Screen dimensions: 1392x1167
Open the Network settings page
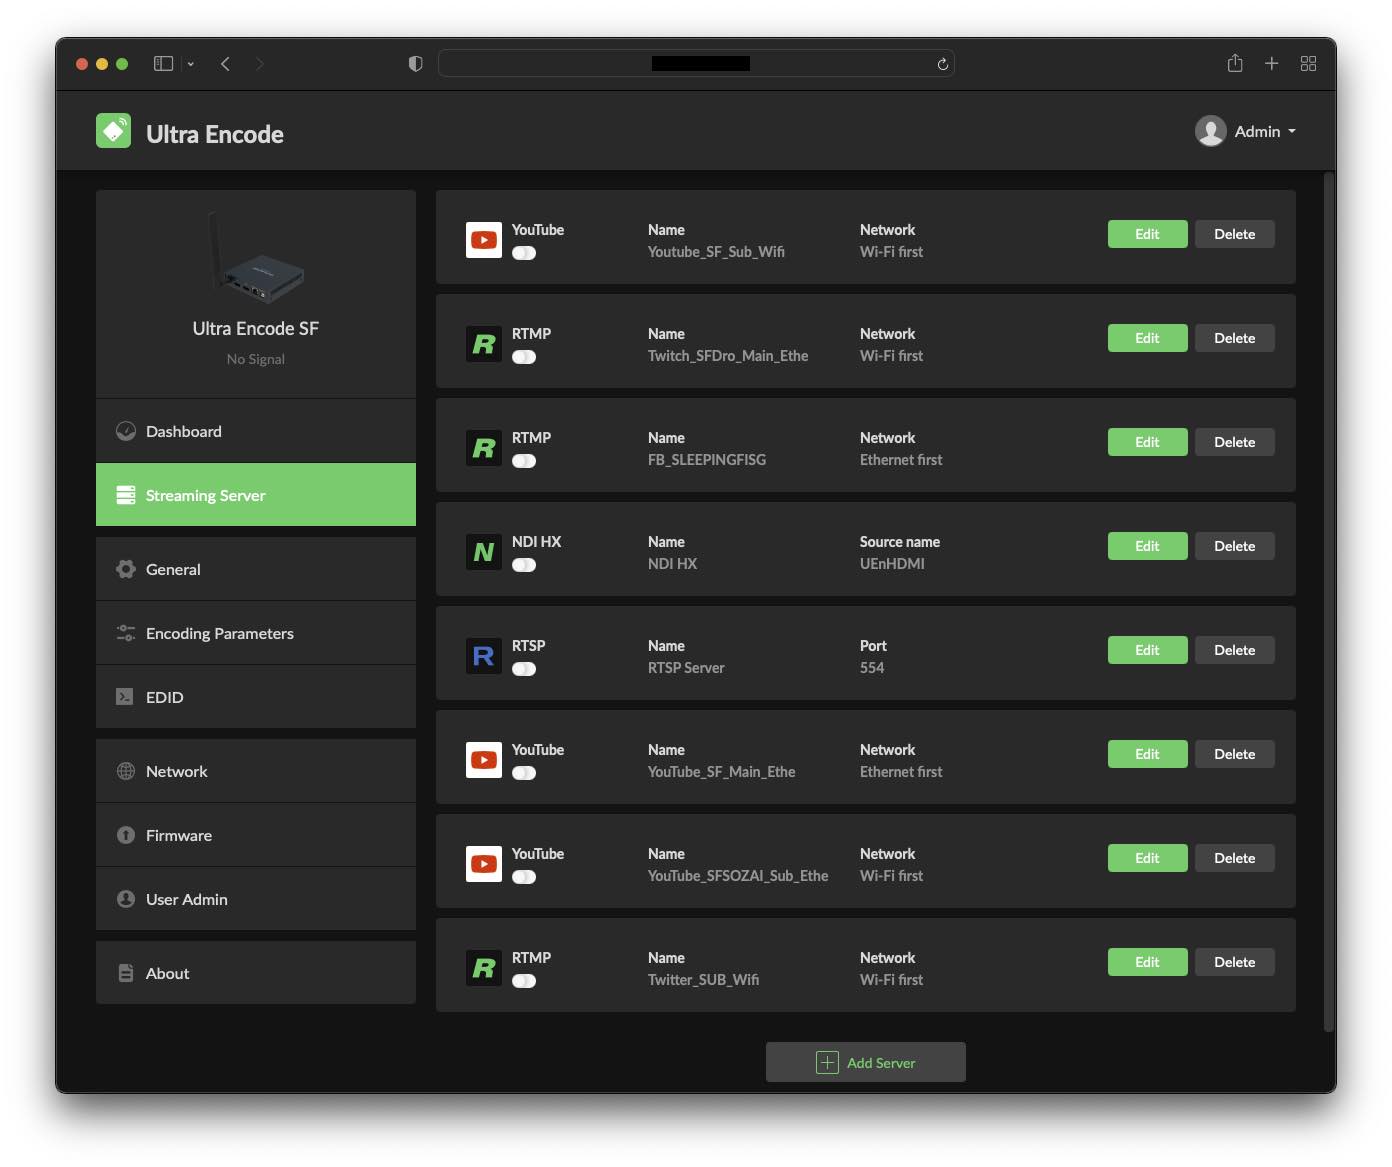click(256, 771)
